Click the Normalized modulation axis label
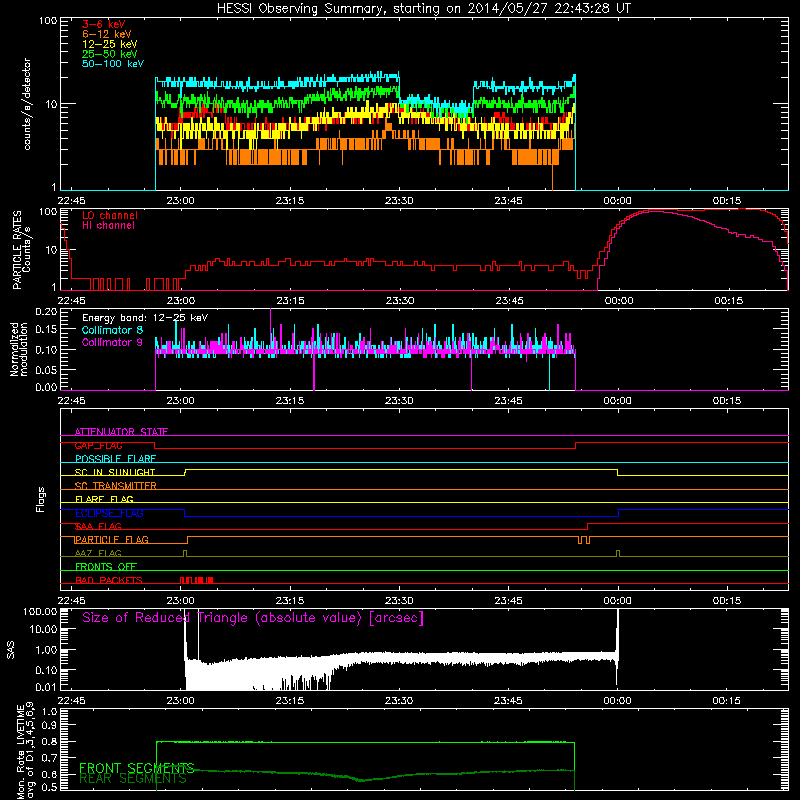Screen dimensions: 800x800 pos(19,349)
